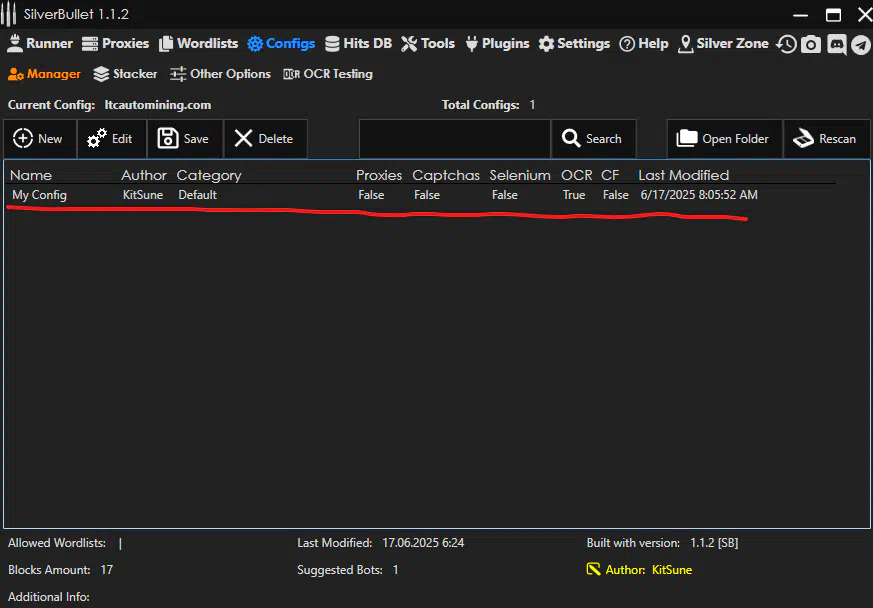The width and height of the screenshot is (873, 608).
Task: Click the KitSune author cell in table
Action: coord(143,195)
